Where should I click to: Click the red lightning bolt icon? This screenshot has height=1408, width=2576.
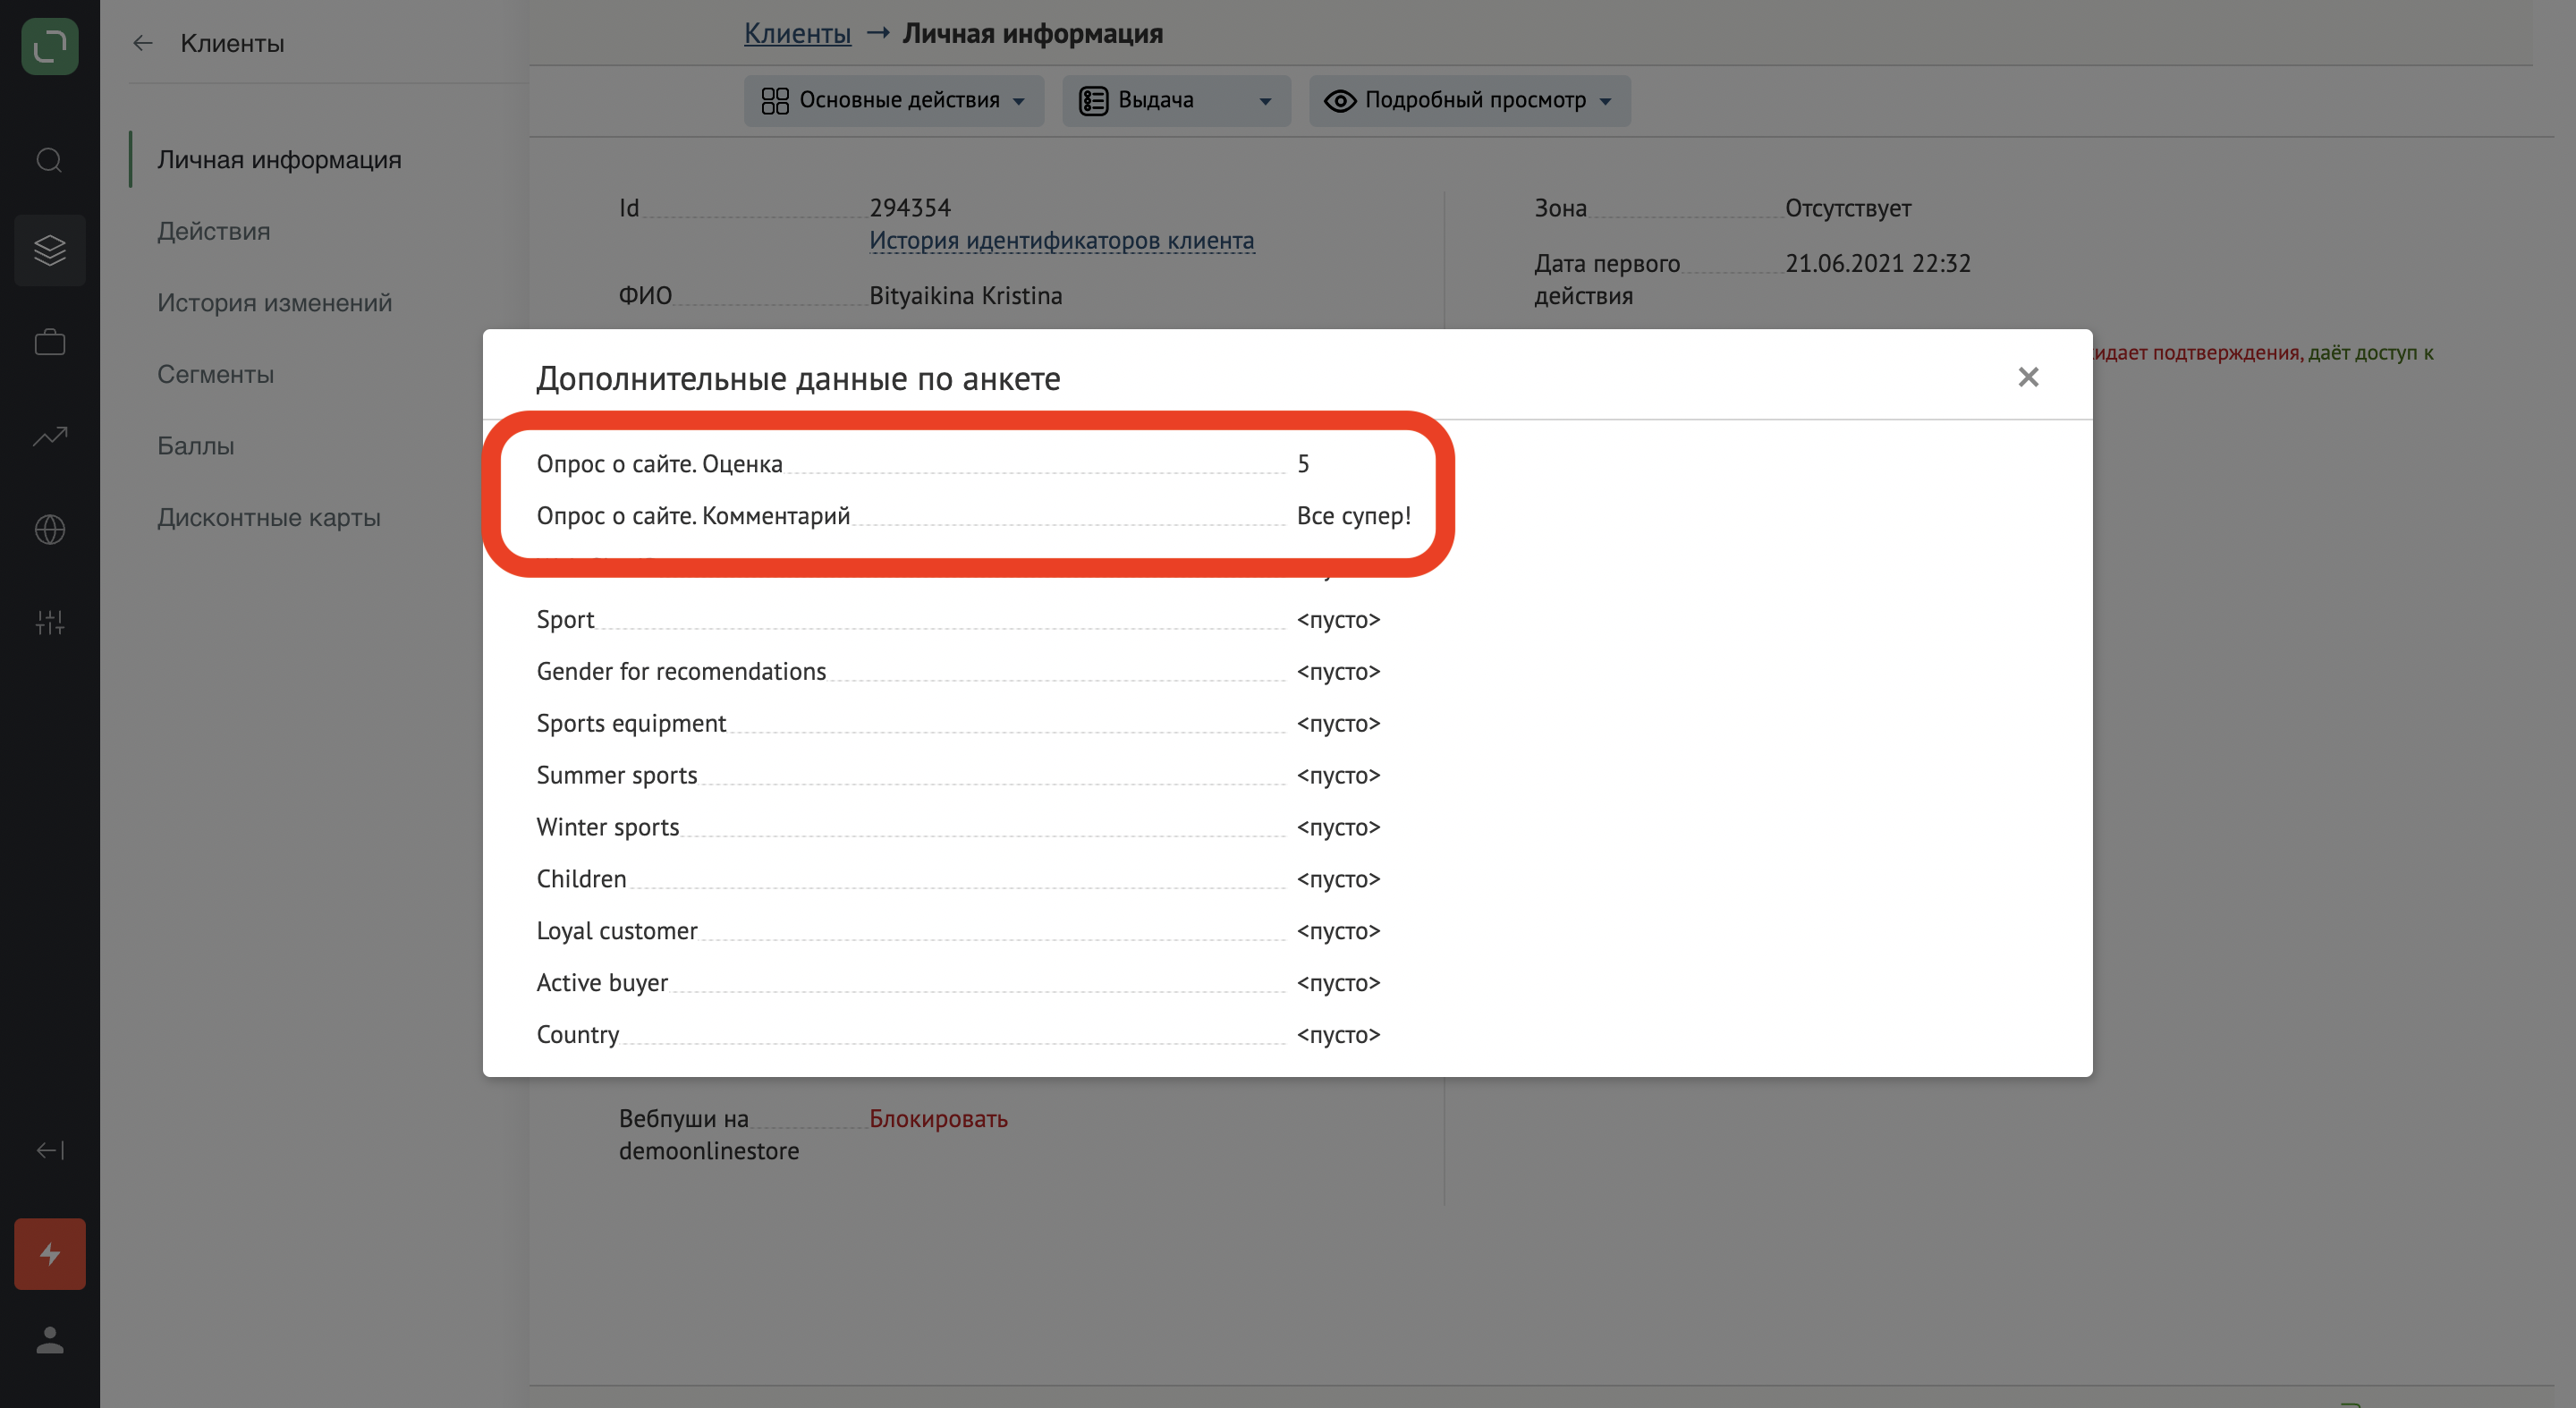click(x=50, y=1254)
